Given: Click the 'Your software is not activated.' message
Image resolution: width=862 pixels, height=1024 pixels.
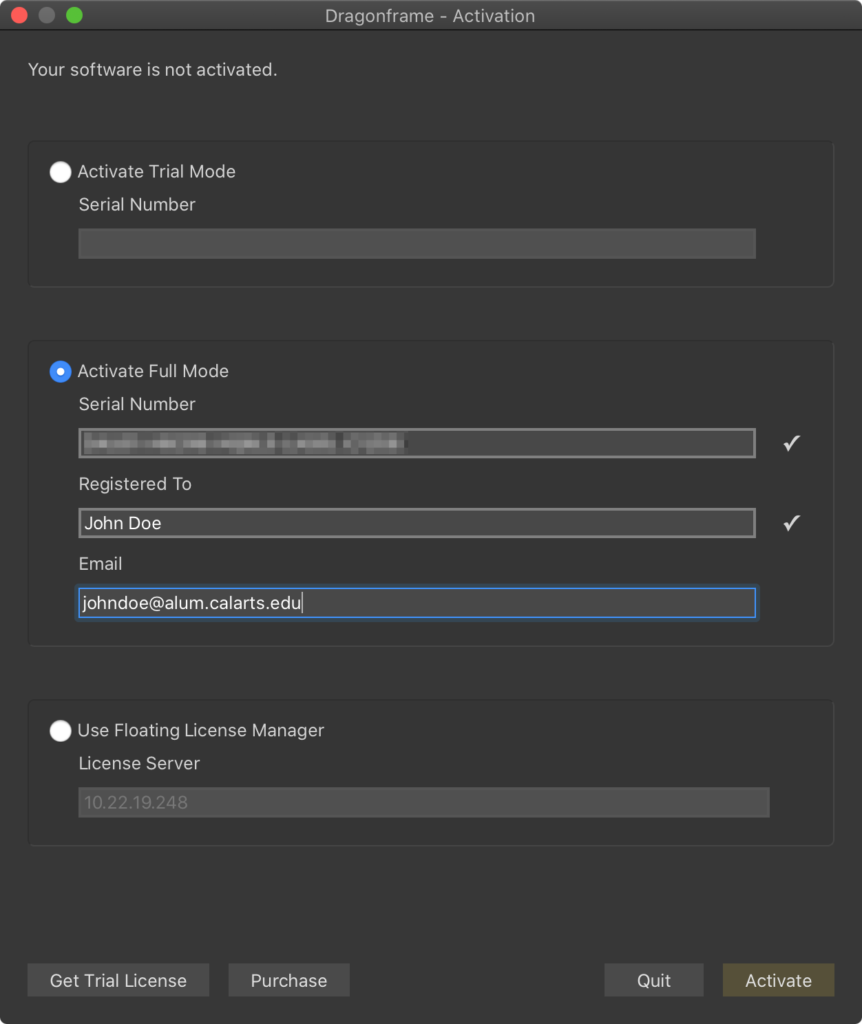Looking at the screenshot, I should click(152, 70).
